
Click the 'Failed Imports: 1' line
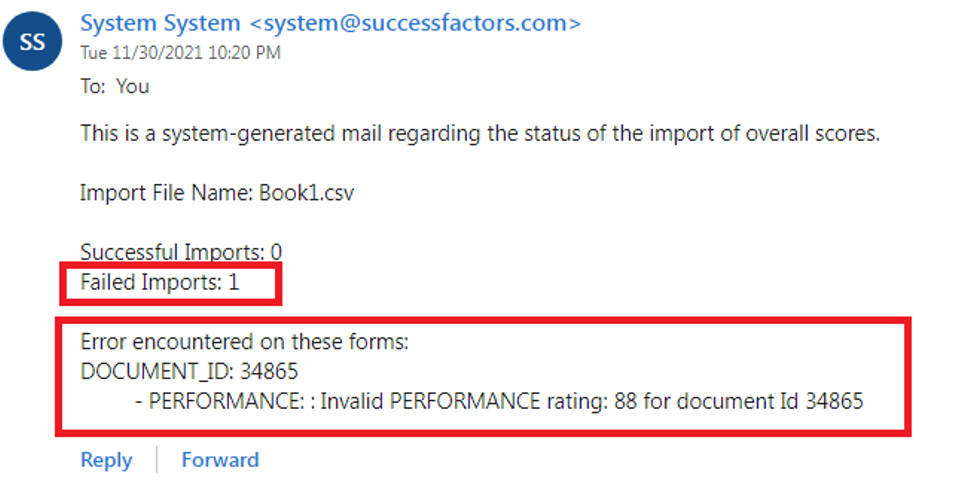159,282
